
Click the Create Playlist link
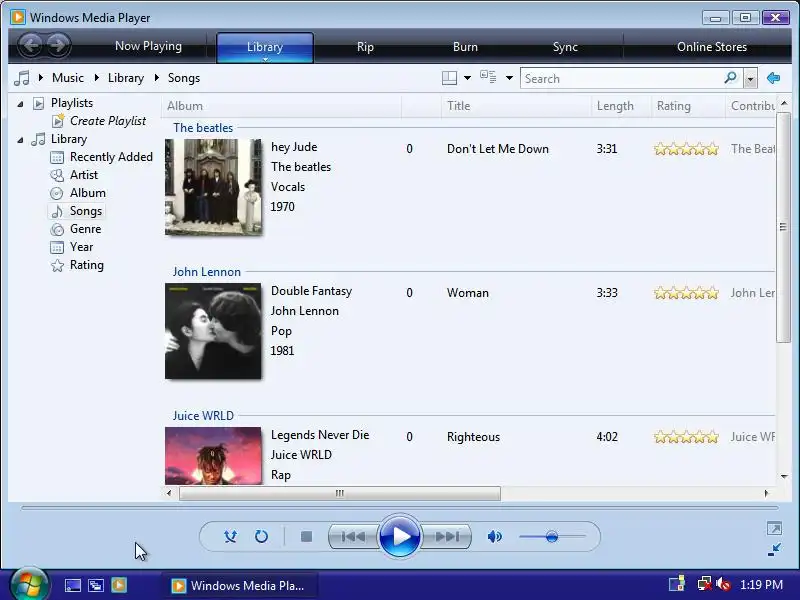tap(108, 121)
